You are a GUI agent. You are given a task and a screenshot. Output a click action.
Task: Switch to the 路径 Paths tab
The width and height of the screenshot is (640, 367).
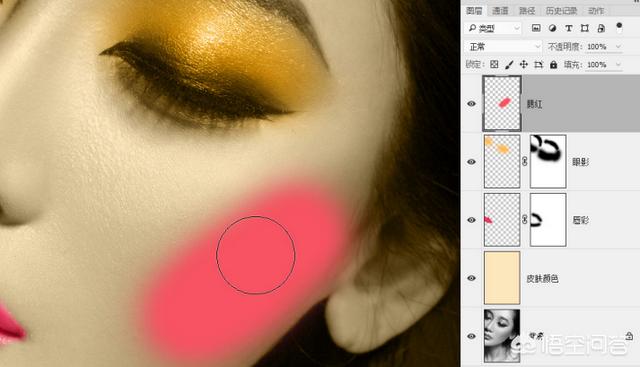[x=527, y=11]
